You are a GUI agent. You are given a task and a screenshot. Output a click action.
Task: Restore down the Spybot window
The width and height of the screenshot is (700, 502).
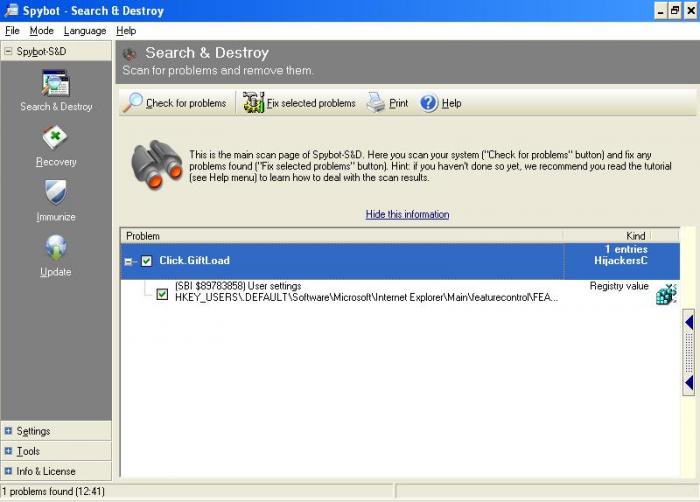(675, 11)
